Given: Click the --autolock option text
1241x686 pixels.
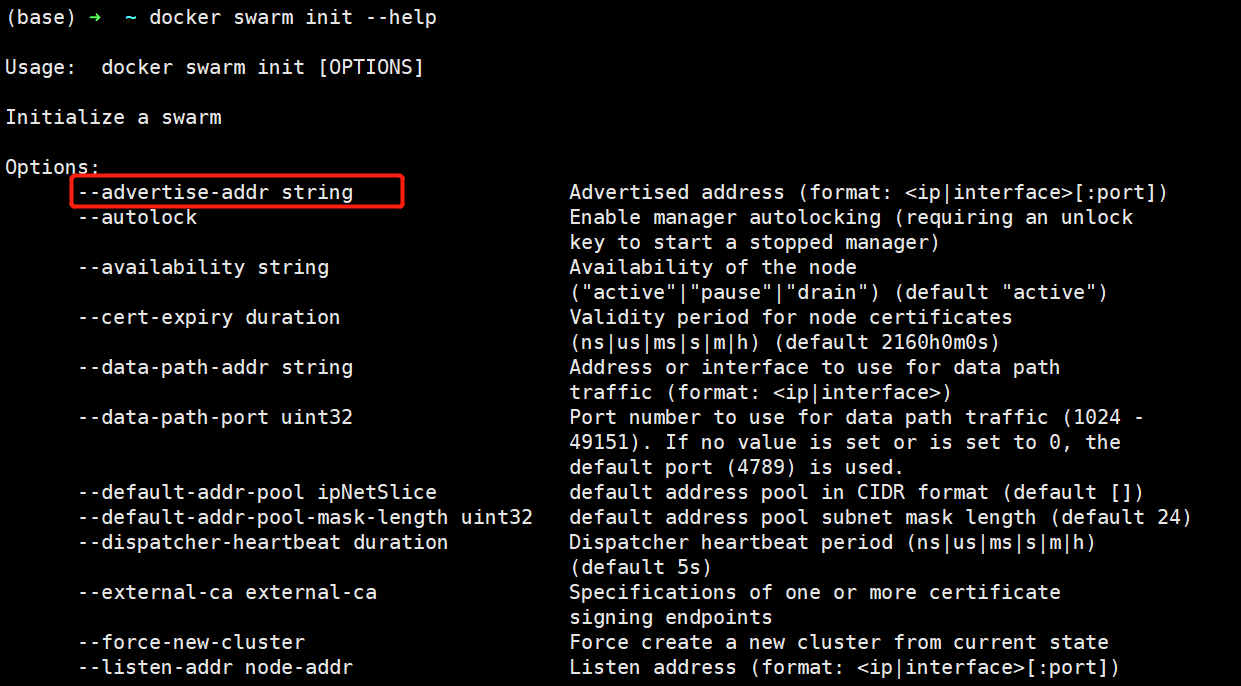Looking at the screenshot, I should (138, 217).
